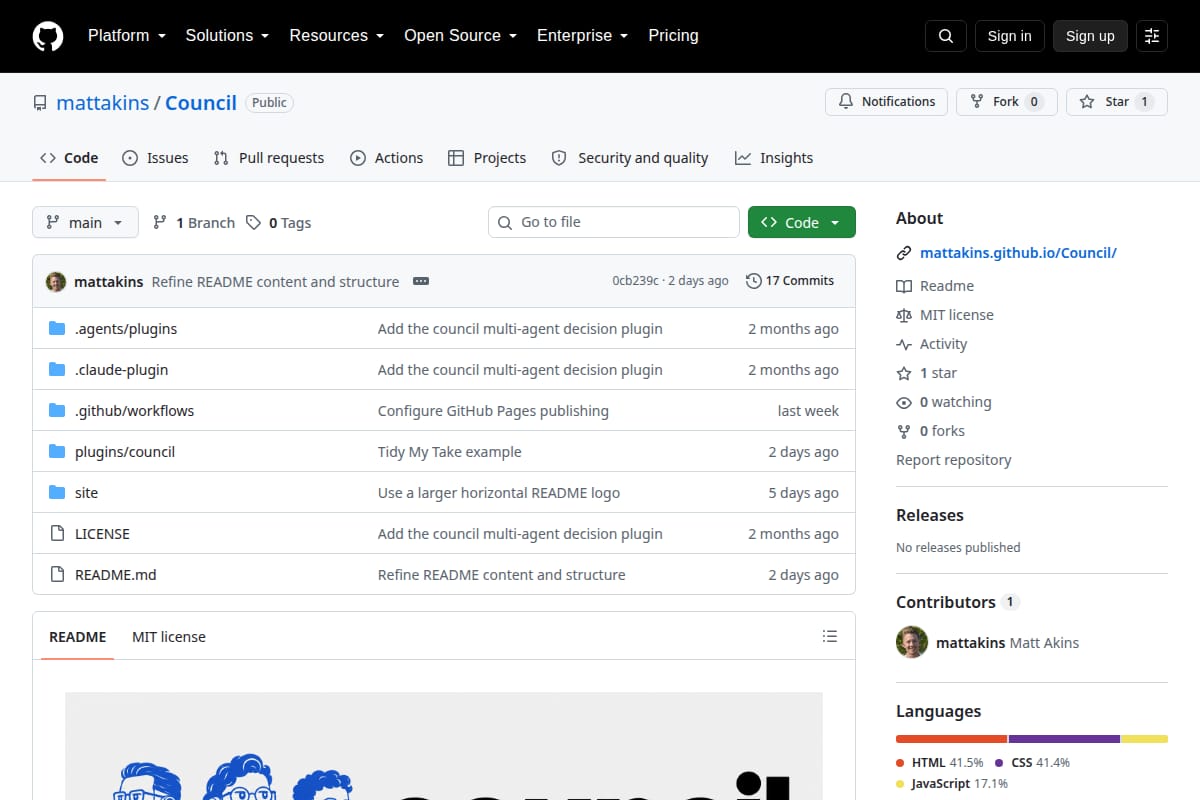Open commit hash 0cb239c

(636, 281)
